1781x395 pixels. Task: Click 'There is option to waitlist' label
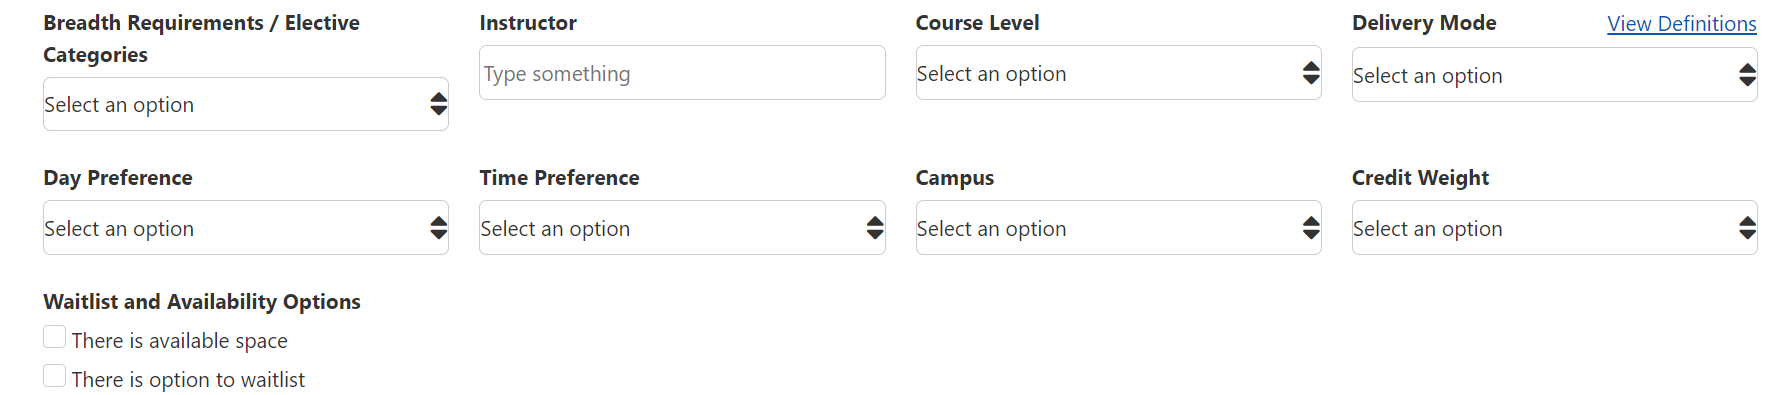click(x=188, y=380)
